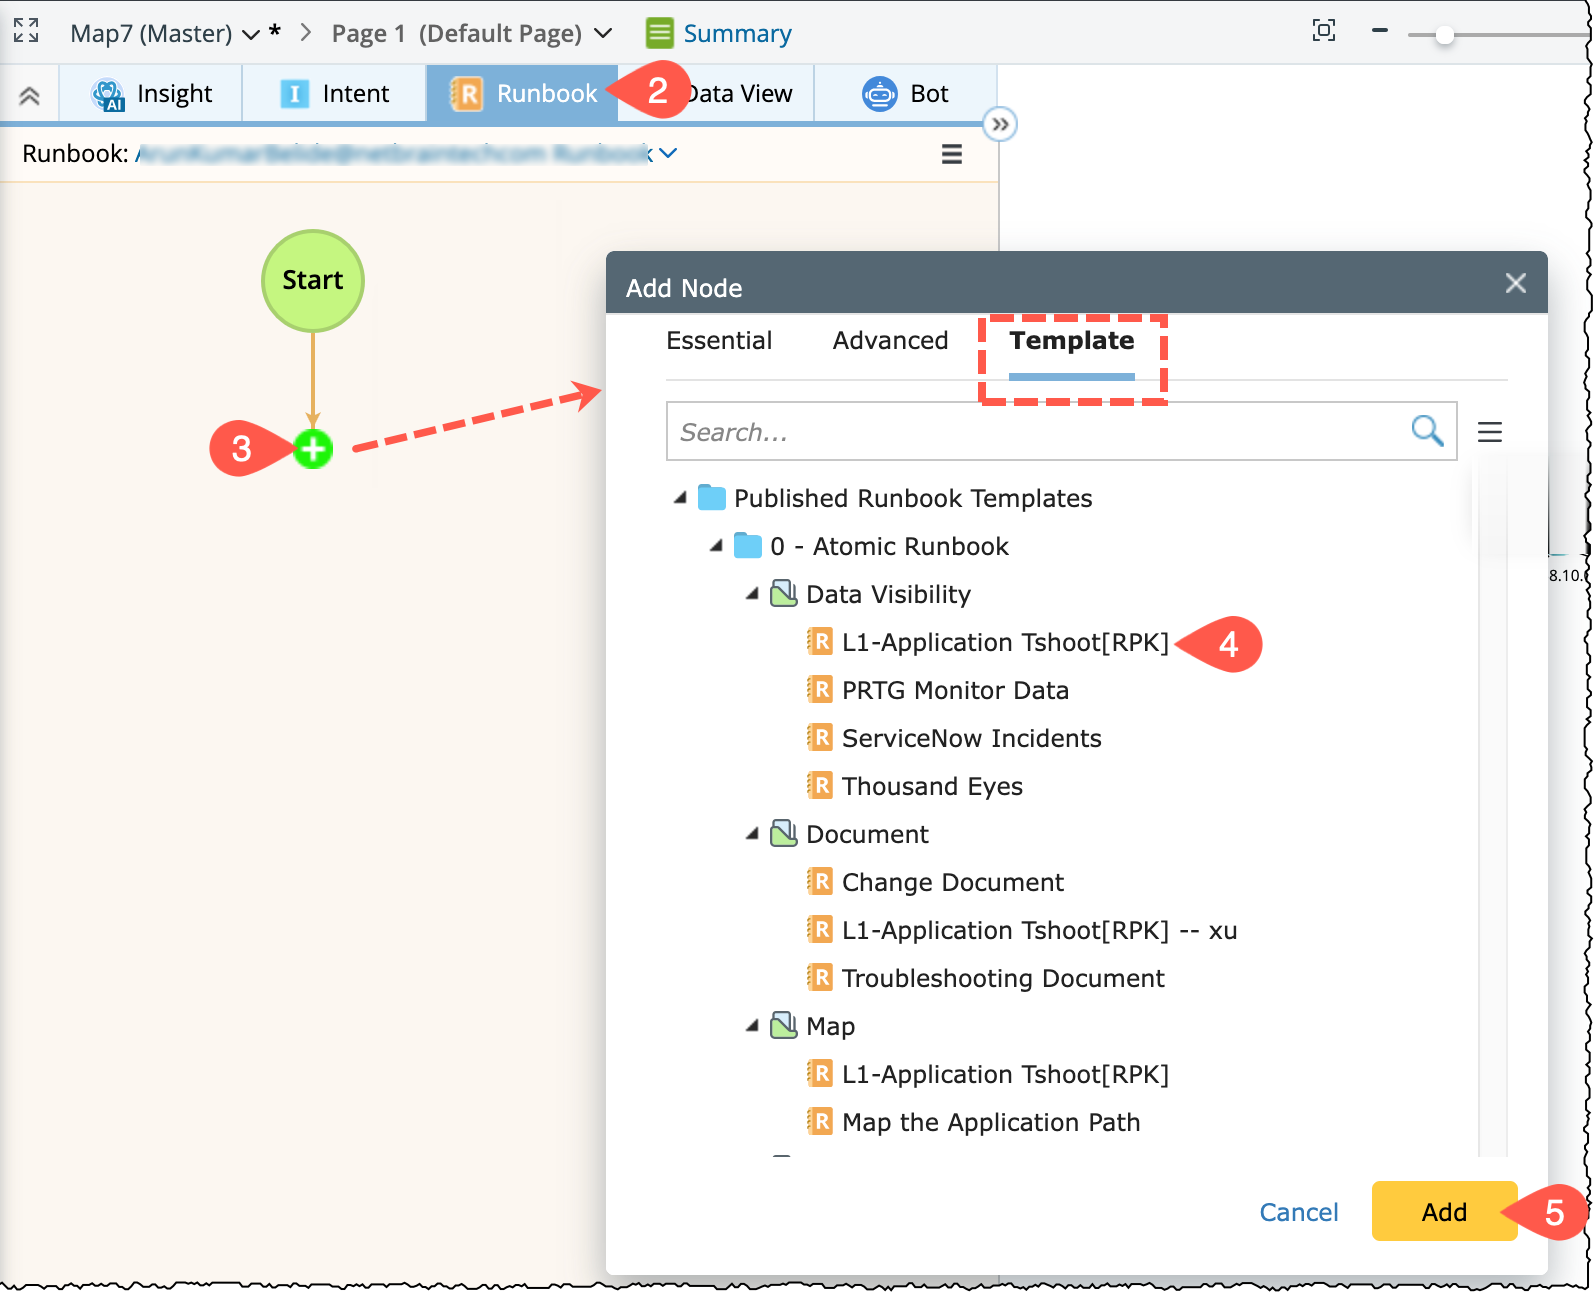The width and height of the screenshot is (1594, 1292).
Task: Click the search magnifier icon
Action: tap(1427, 431)
